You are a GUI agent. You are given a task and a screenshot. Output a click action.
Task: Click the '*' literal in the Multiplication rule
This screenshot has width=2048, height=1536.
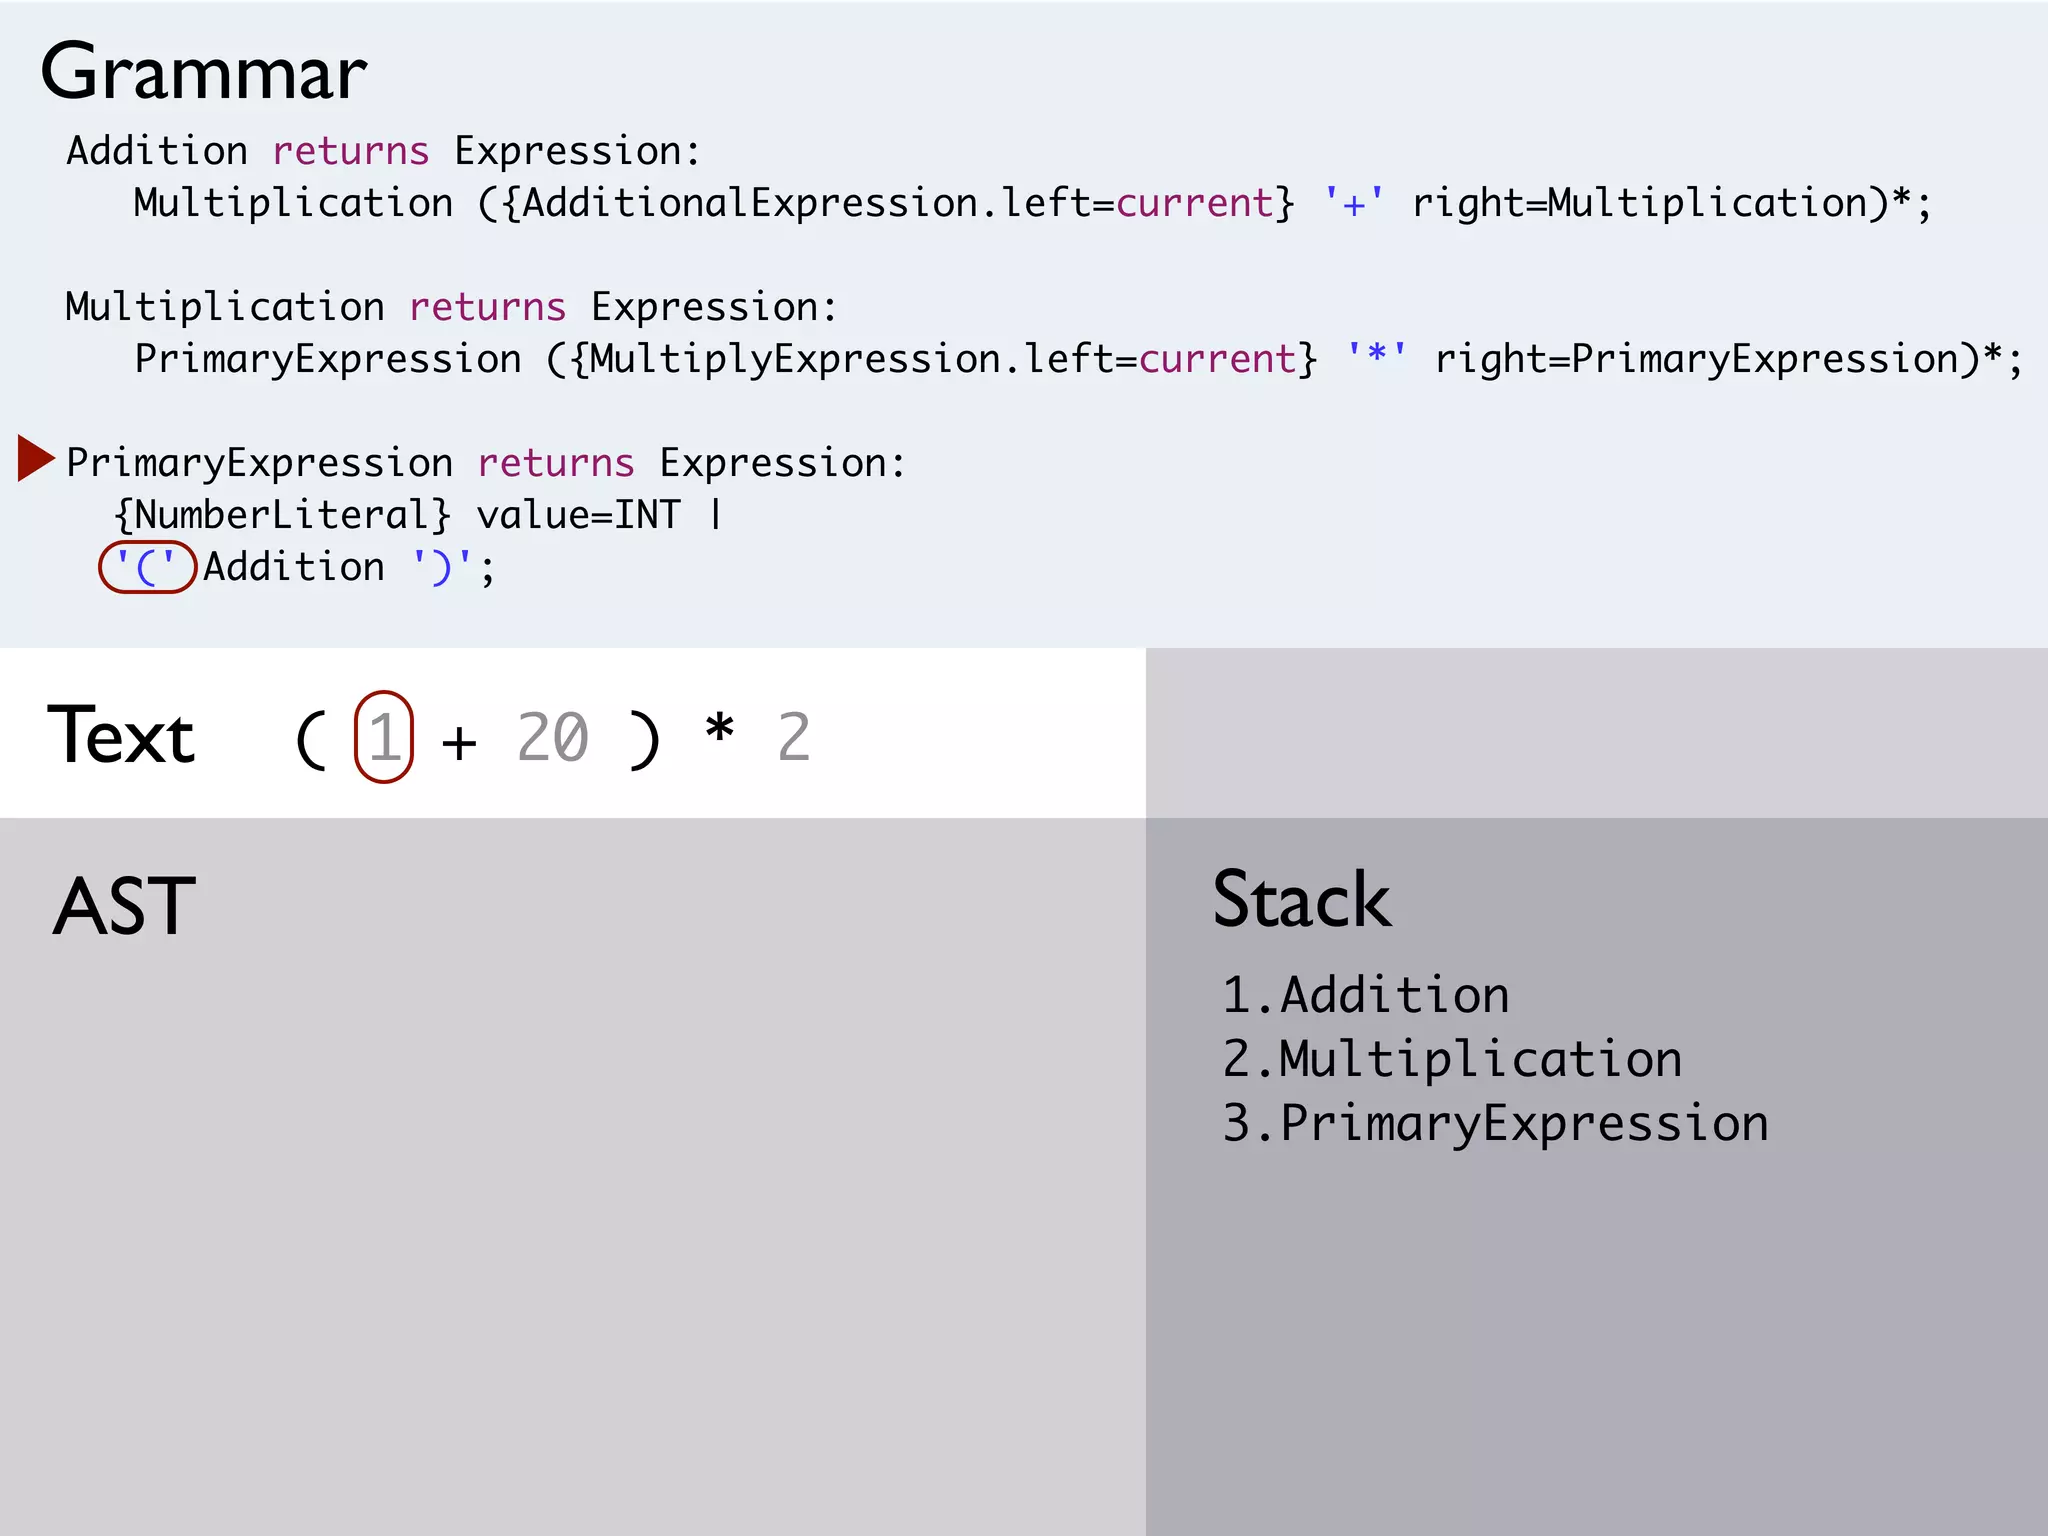pos(1377,357)
